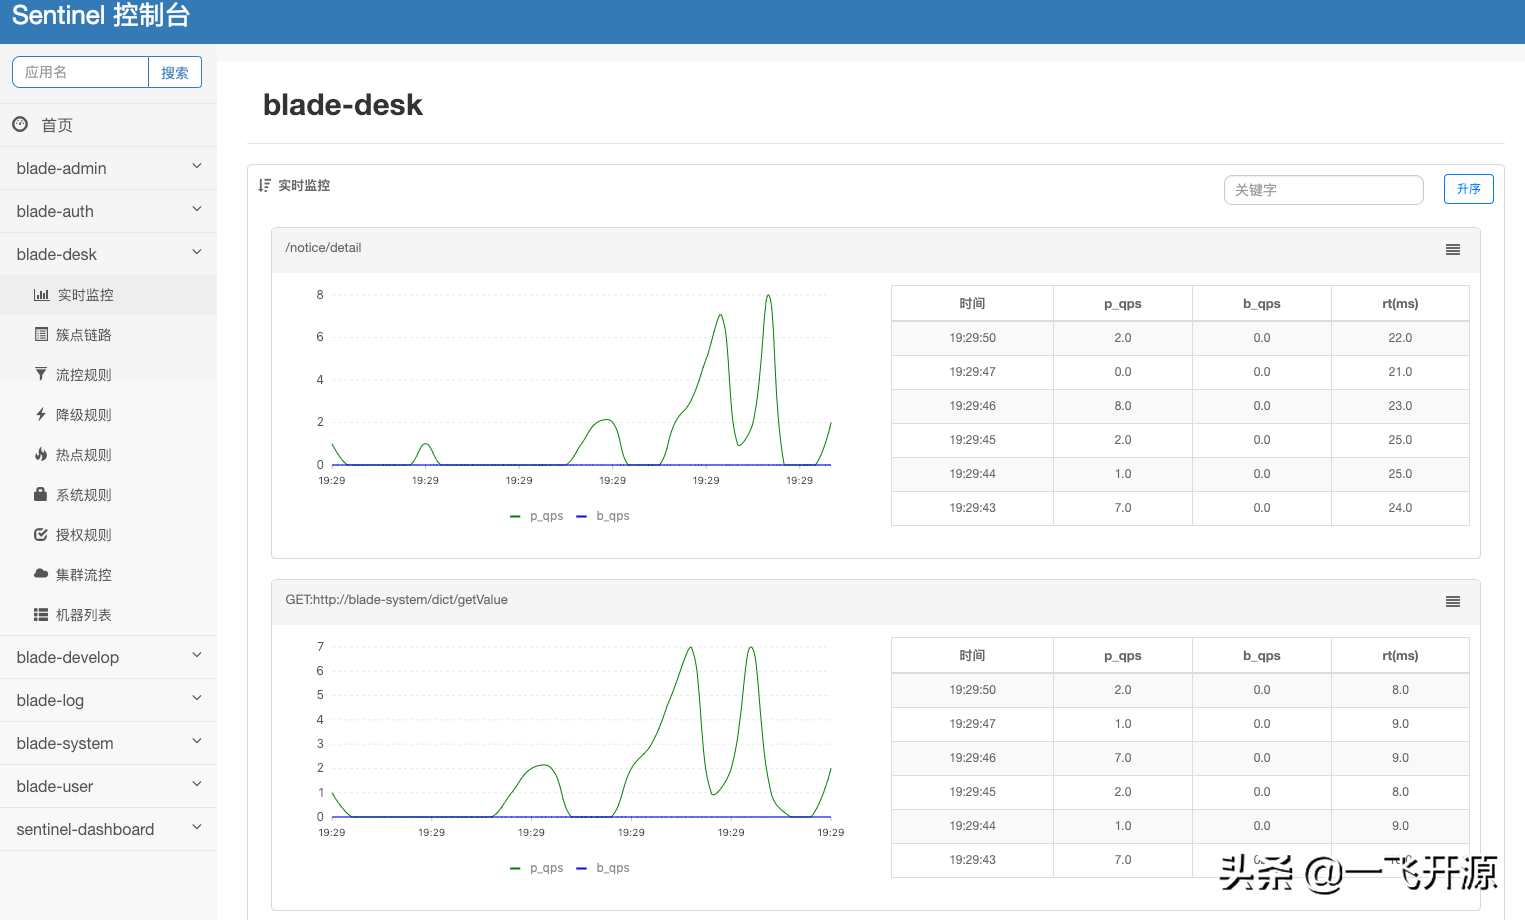Click the 应用名 app name search field
The image size is (1525, 920).
pos(80,72)
